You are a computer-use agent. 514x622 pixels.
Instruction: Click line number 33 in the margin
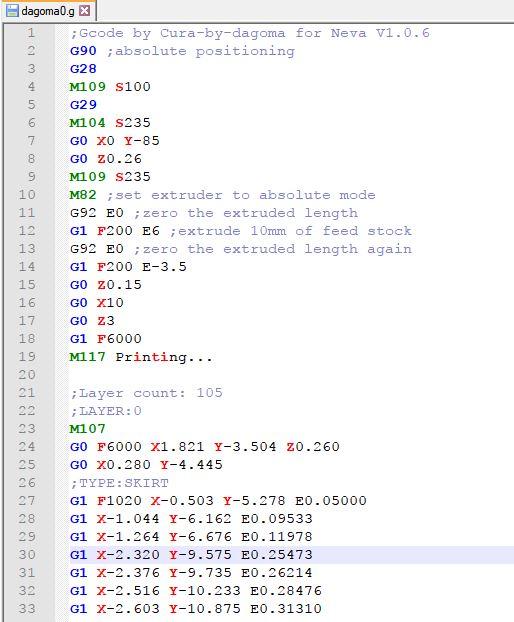(x=27, y=609)
